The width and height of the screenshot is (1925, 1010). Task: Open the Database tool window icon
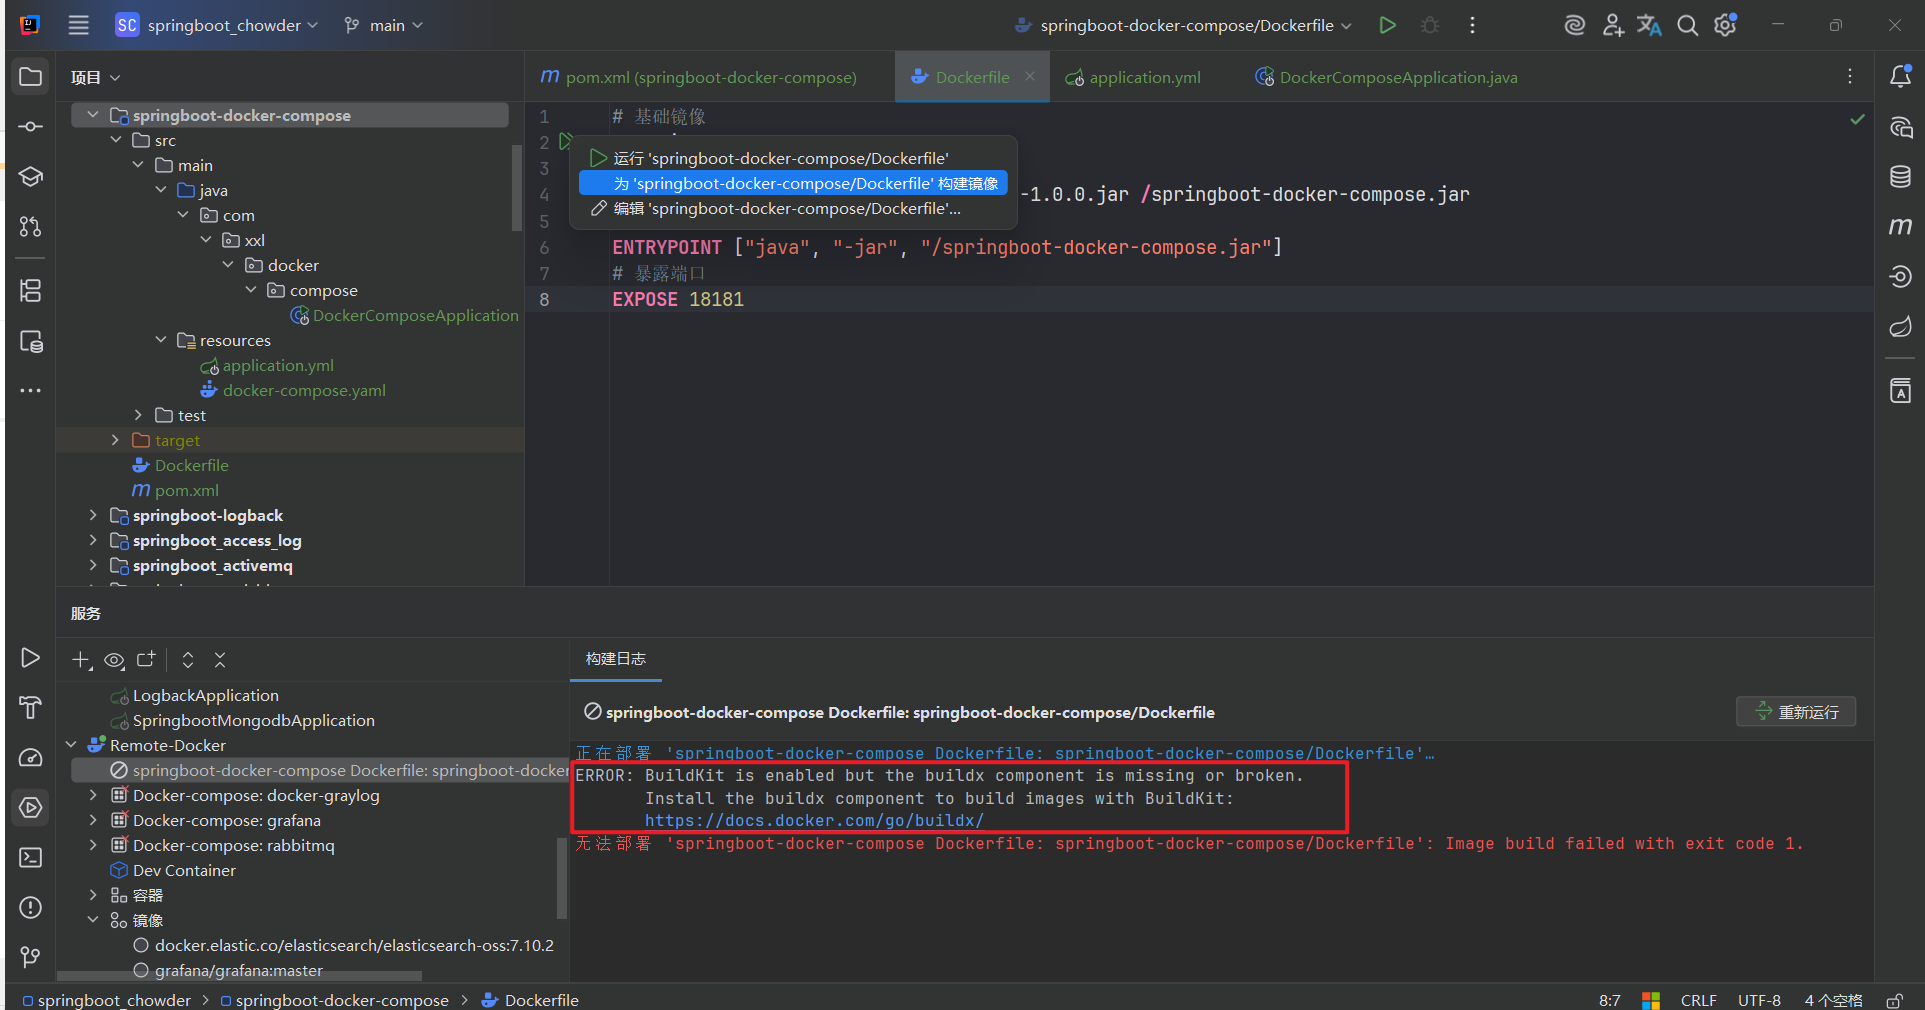[1901, 177]
